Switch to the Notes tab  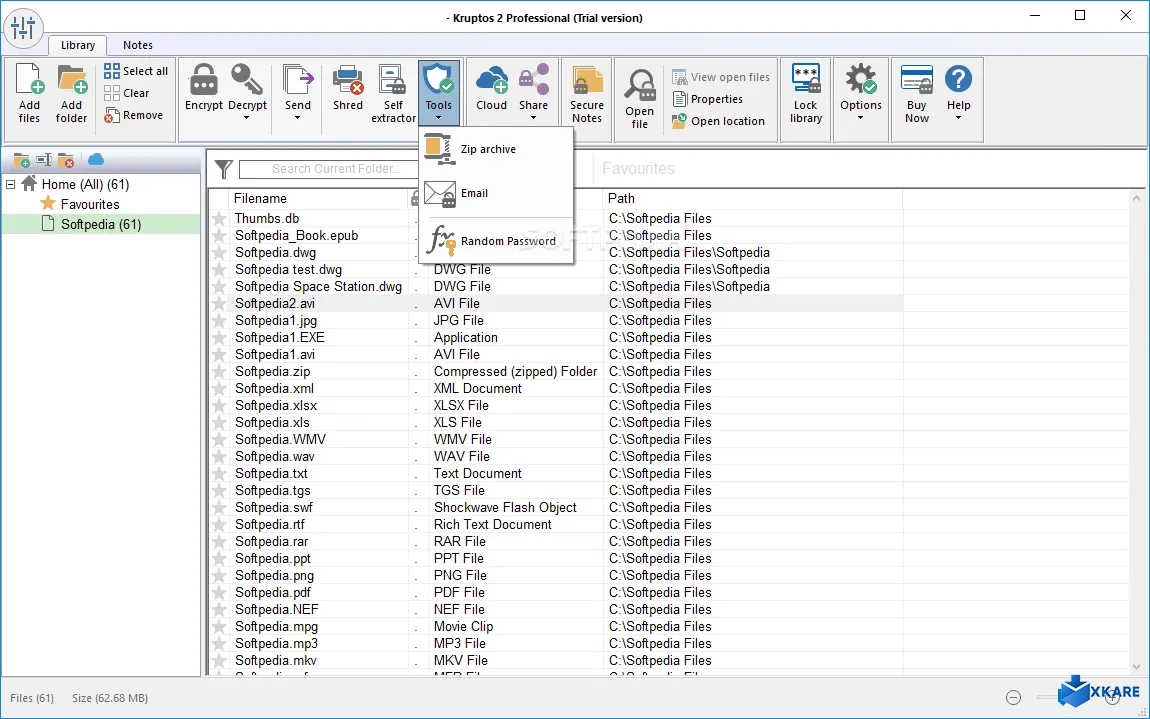pyautogui.click(x=138, y=45)
